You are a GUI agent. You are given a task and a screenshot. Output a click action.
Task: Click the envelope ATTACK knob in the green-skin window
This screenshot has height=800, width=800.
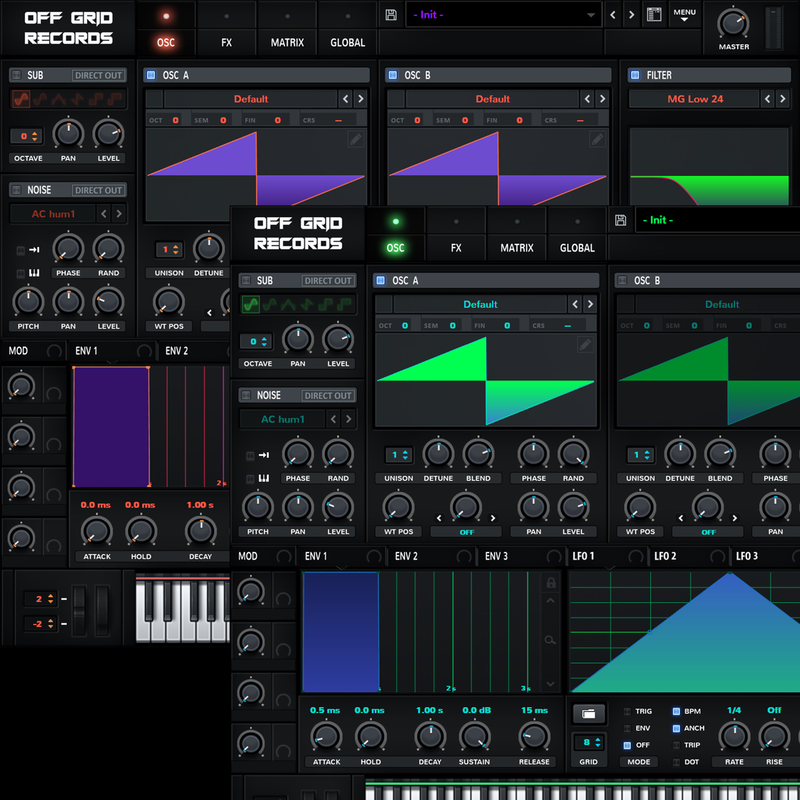click(326, 736)
